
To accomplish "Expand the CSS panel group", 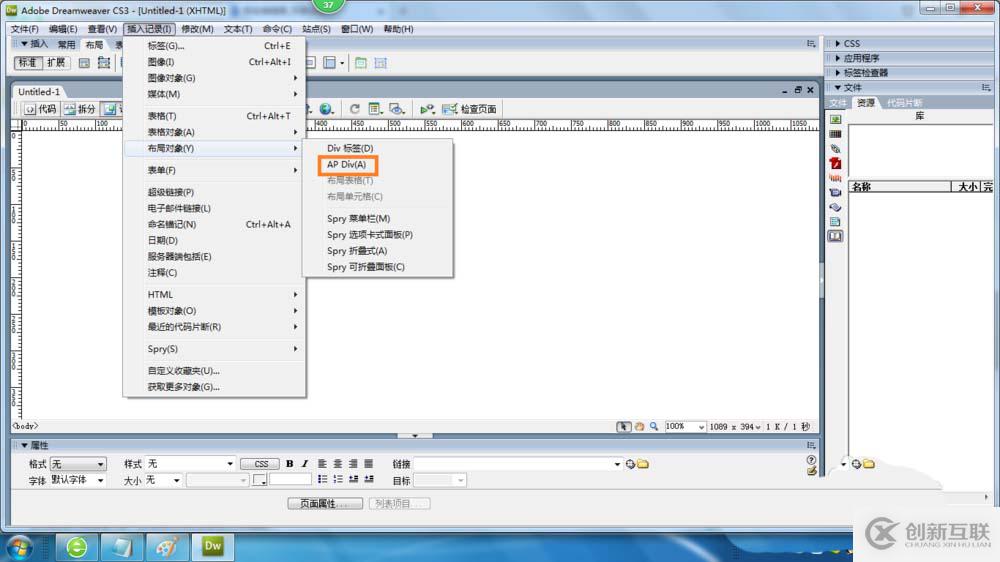I will [851, 43].
